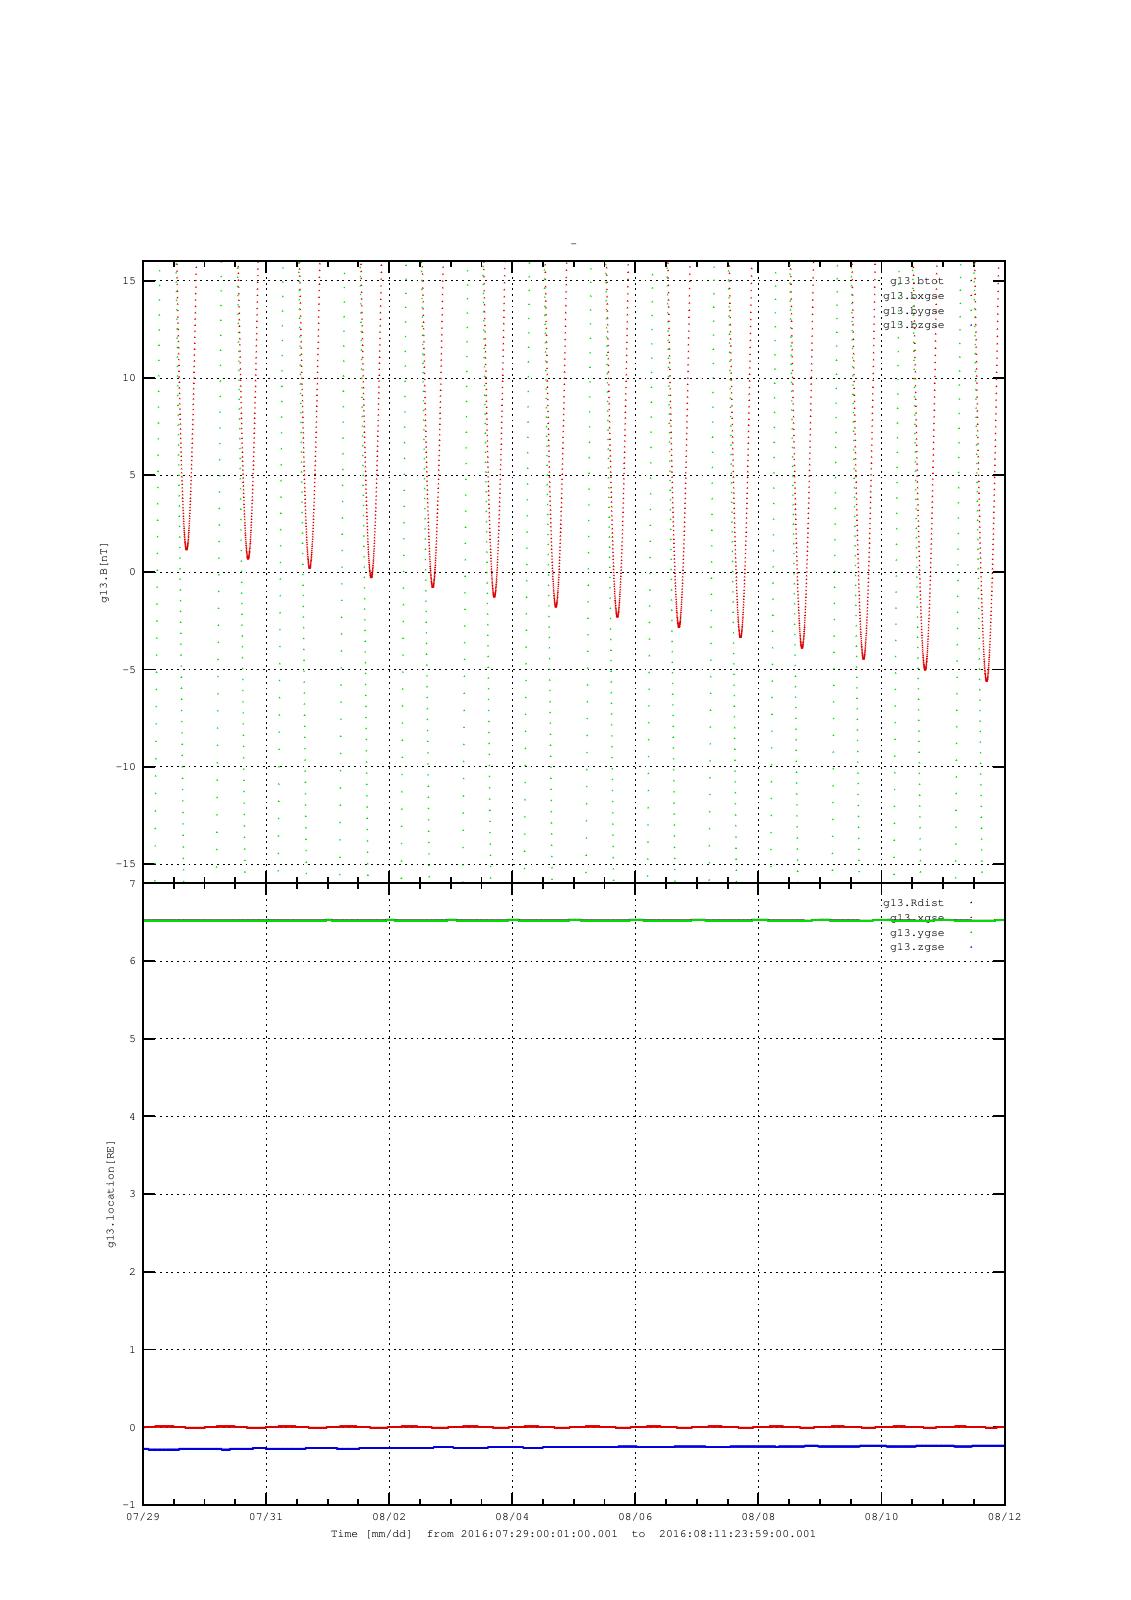The height and width of the screenshot is (1600, 1131).
Task: Click the -15 tick on the B[nT] axis
Action: pos(126,864)
